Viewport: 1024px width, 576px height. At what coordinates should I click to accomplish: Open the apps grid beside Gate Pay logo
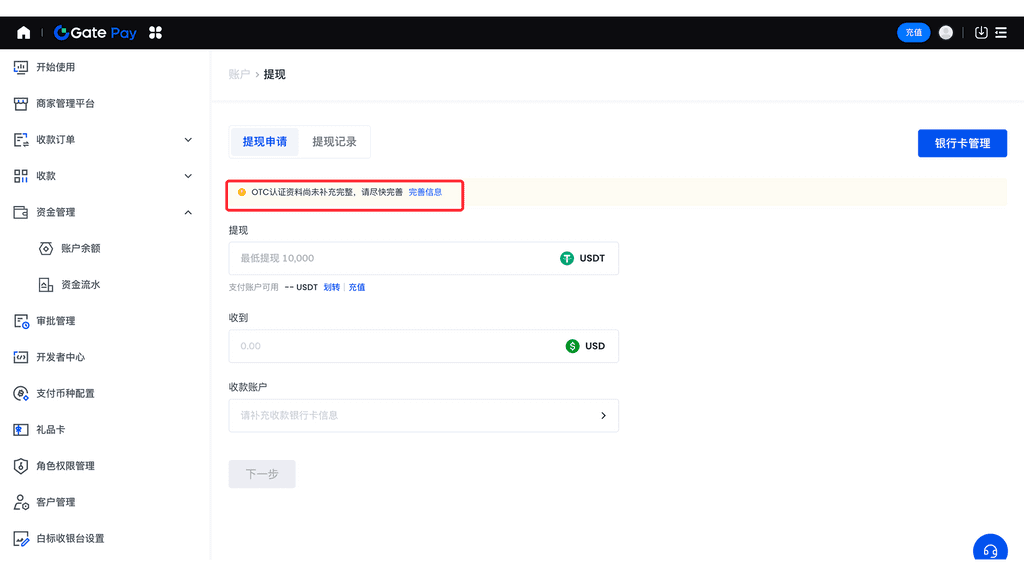coord(156,32)
